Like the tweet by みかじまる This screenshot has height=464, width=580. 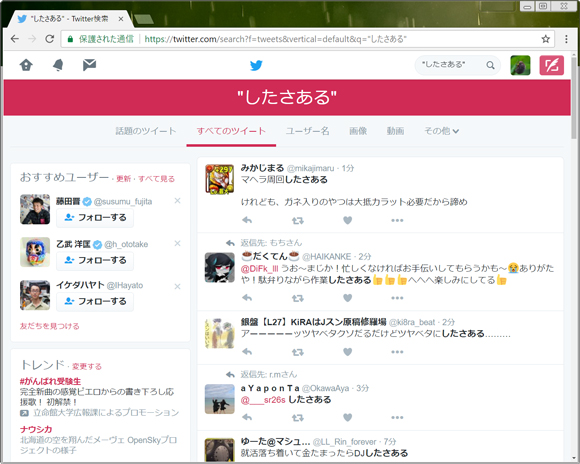point(347,220)
